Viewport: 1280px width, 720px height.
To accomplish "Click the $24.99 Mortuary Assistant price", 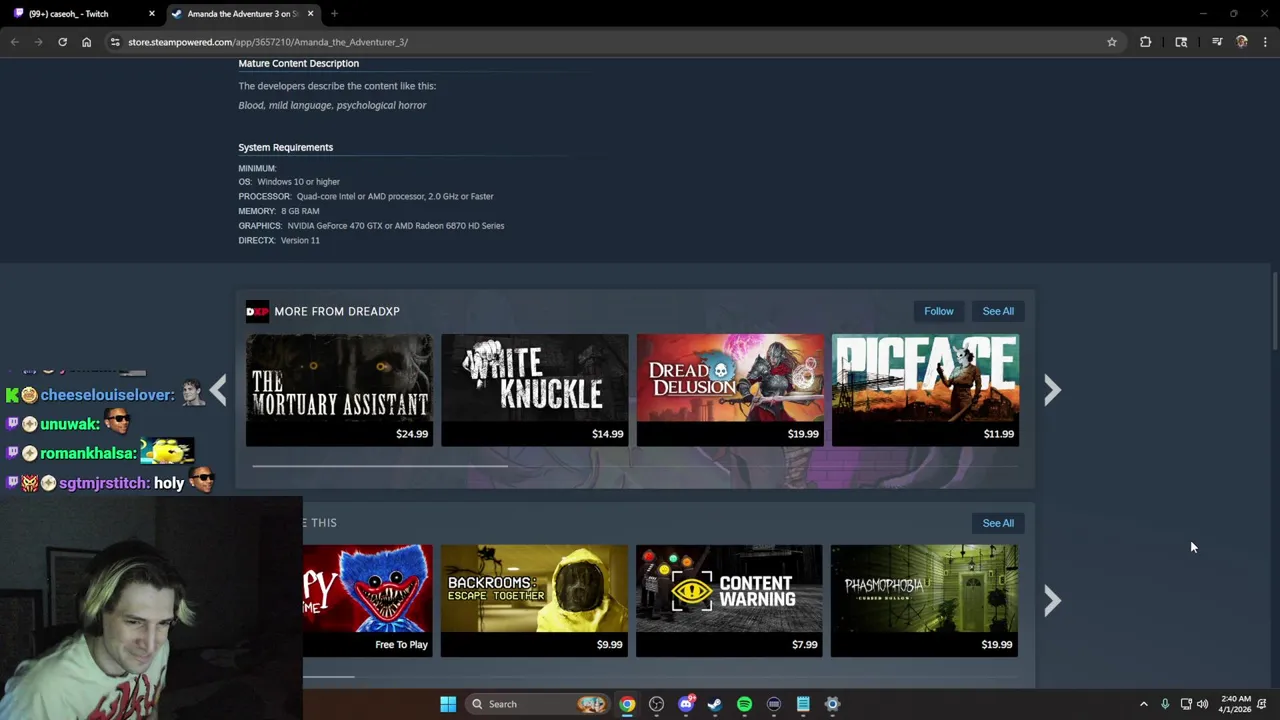I will [412, 434].
